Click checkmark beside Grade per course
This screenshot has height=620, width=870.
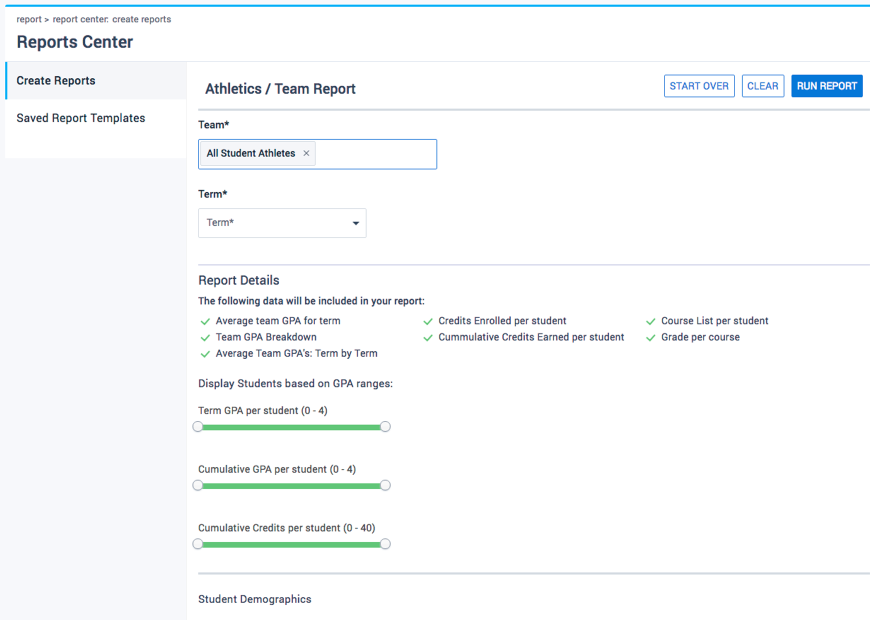651,338
